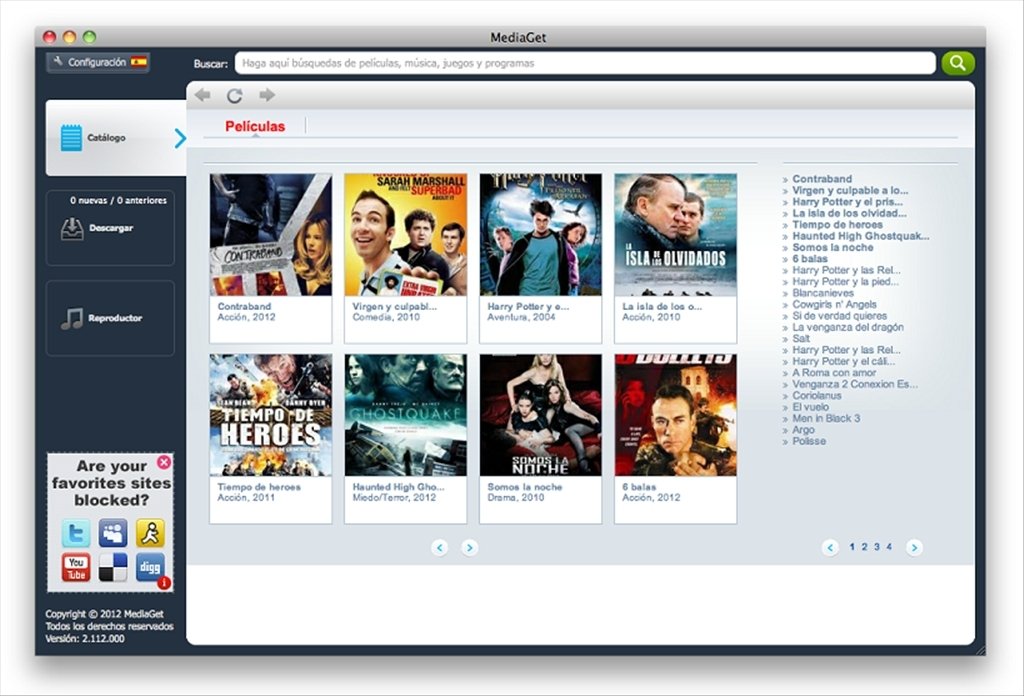Go to page 4 of the list

(889, 547)
